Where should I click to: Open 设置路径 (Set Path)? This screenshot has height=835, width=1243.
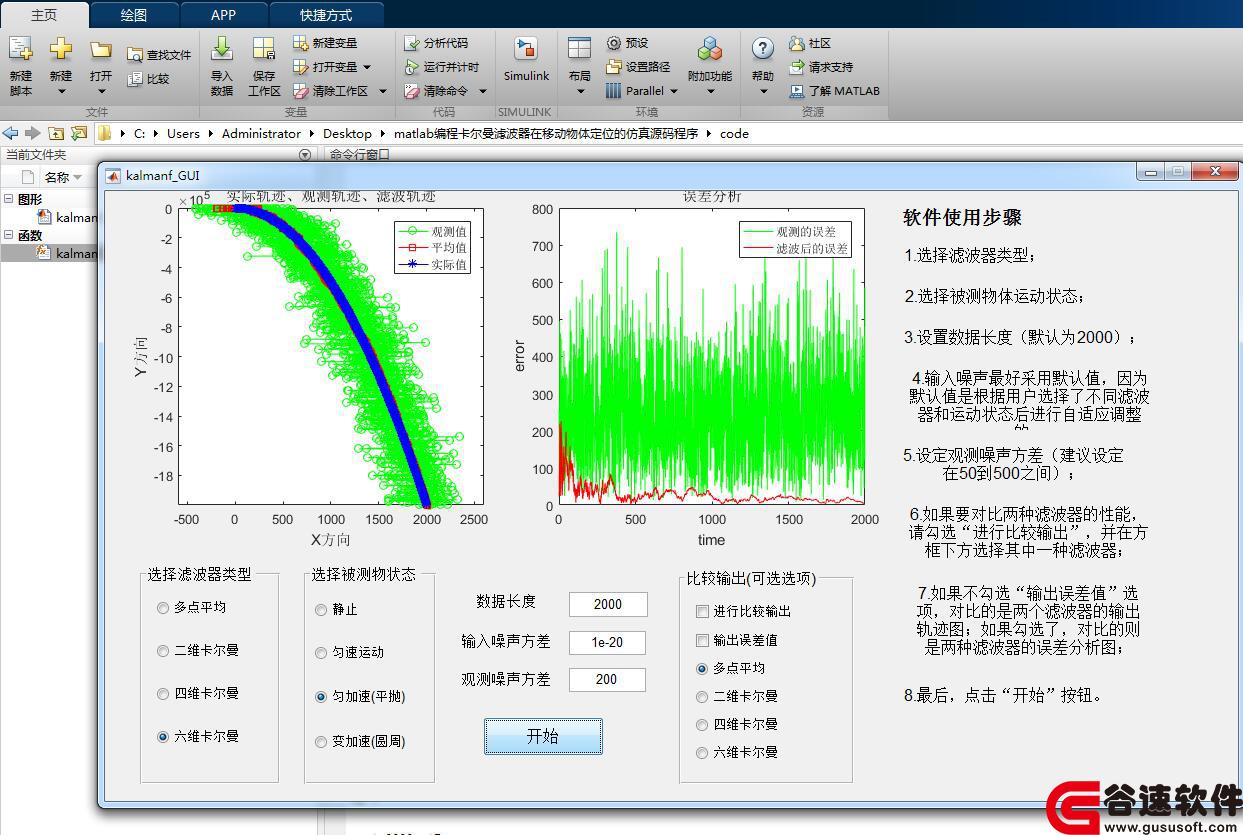(x=638, y=67)
